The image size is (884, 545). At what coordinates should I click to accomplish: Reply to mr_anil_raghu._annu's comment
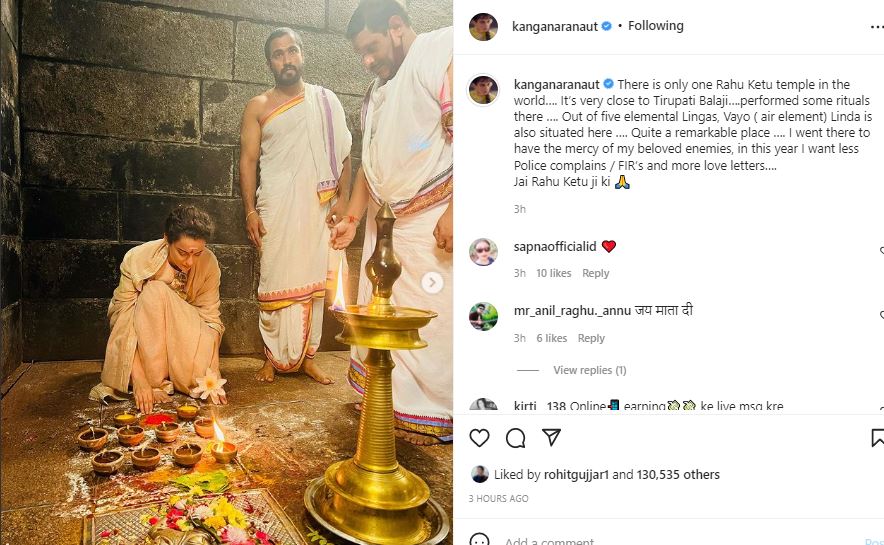pos(591,338)
